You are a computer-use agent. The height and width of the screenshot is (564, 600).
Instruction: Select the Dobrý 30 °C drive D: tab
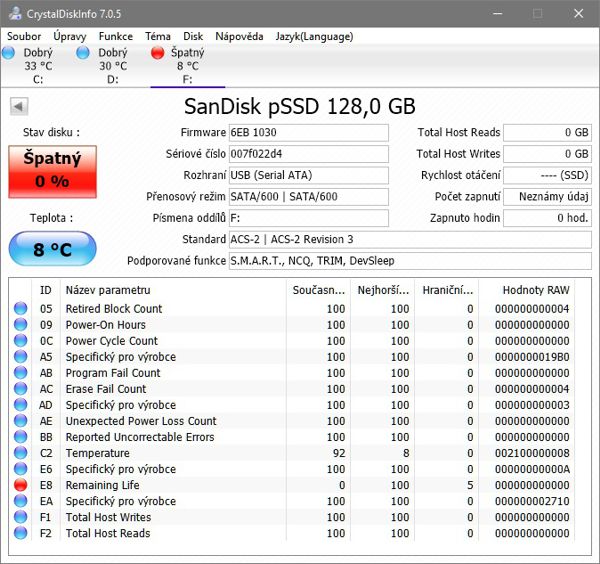coord(112,66)
